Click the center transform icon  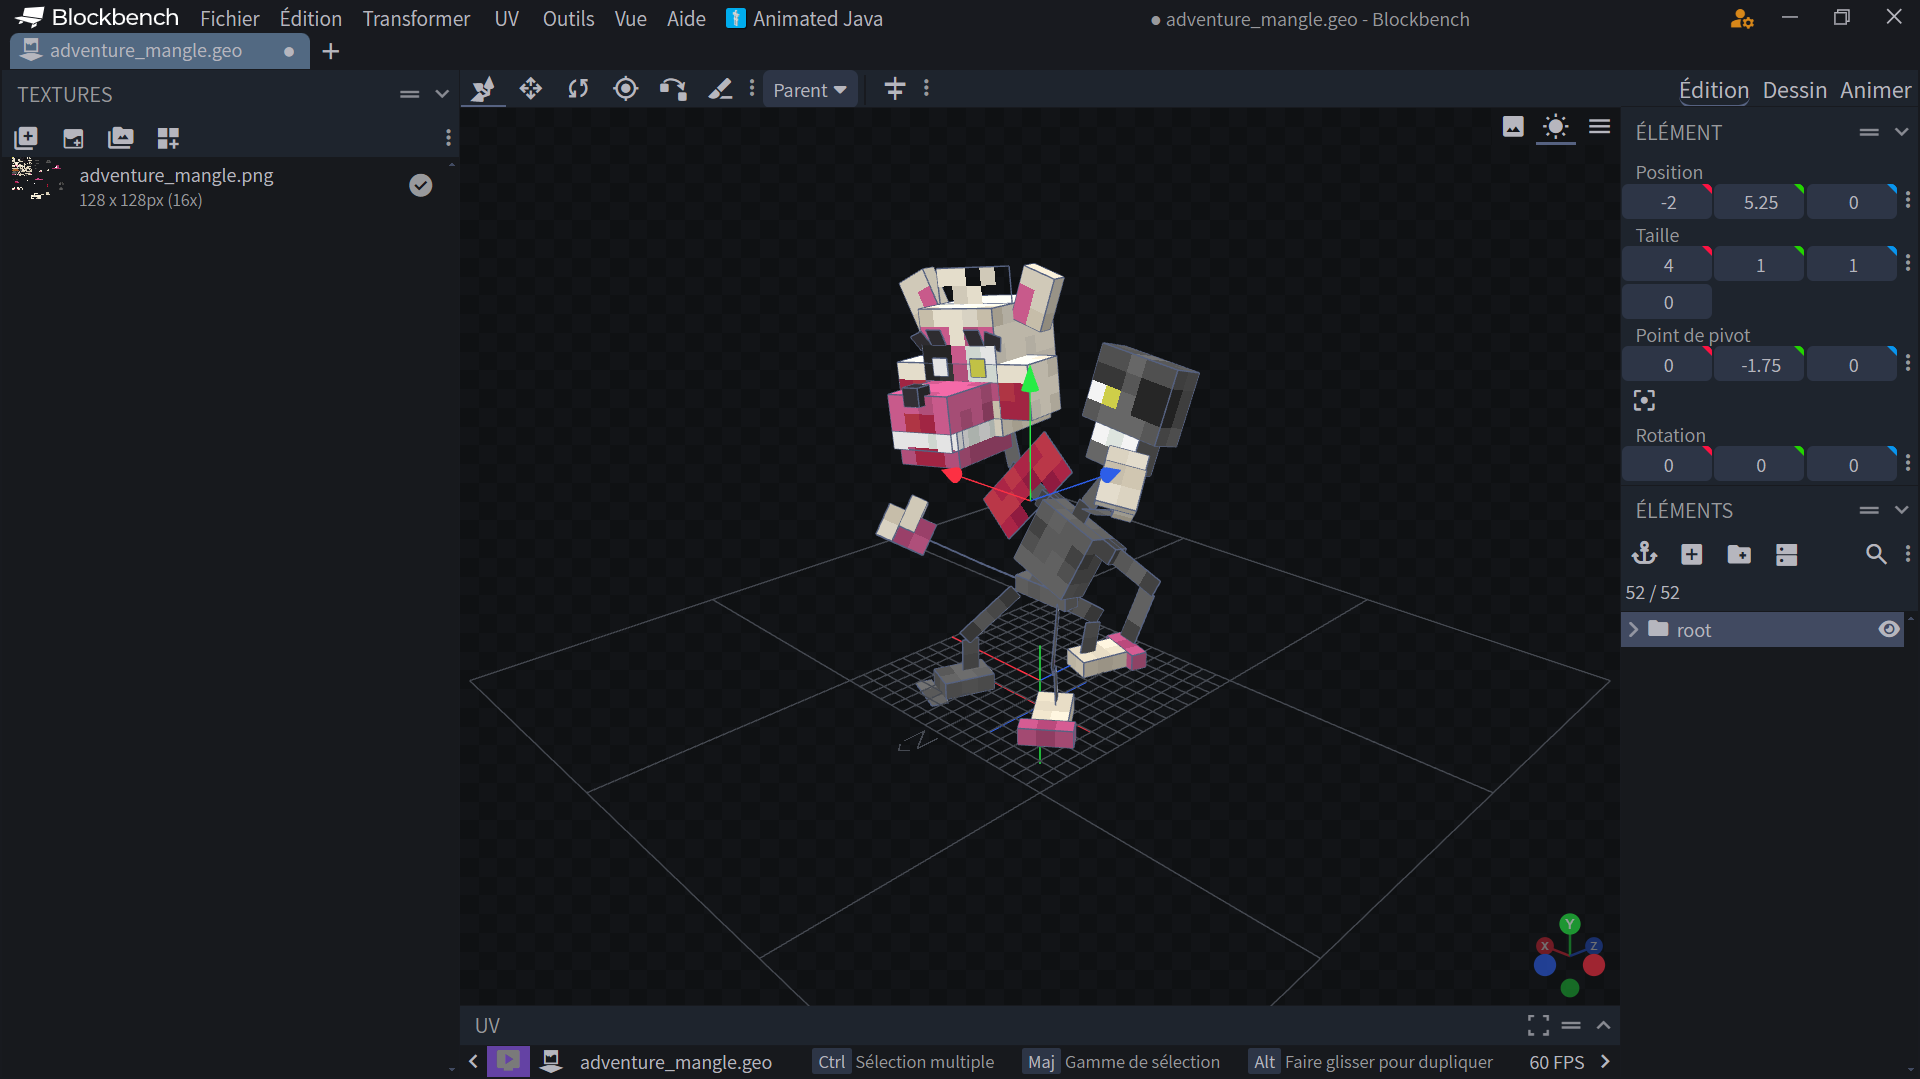coord(895,89)
